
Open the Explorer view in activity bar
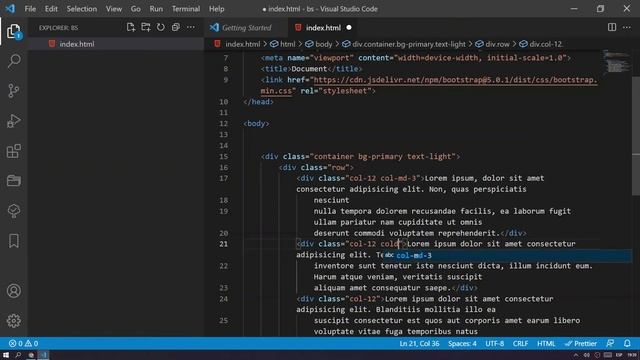[13, 31]
